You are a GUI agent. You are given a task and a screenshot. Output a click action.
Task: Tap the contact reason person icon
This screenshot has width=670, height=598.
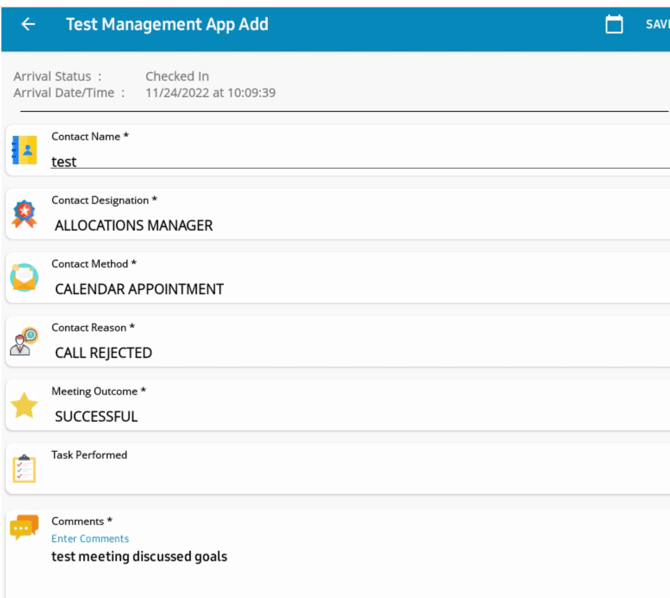coord(24,341)
